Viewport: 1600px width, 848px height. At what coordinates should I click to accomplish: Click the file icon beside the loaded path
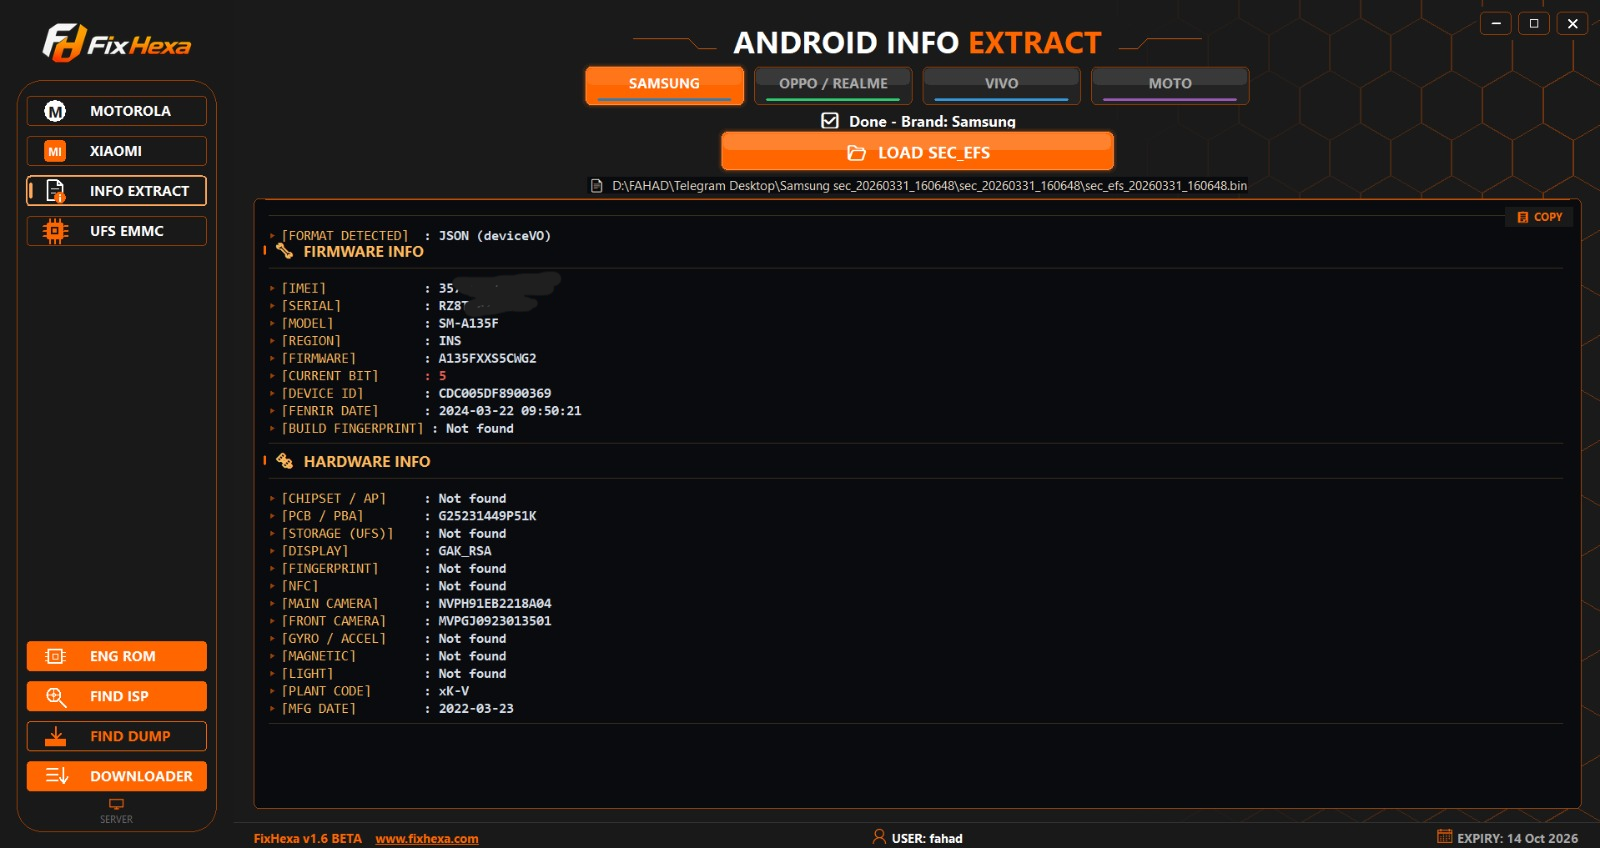(x=597, y=186)
